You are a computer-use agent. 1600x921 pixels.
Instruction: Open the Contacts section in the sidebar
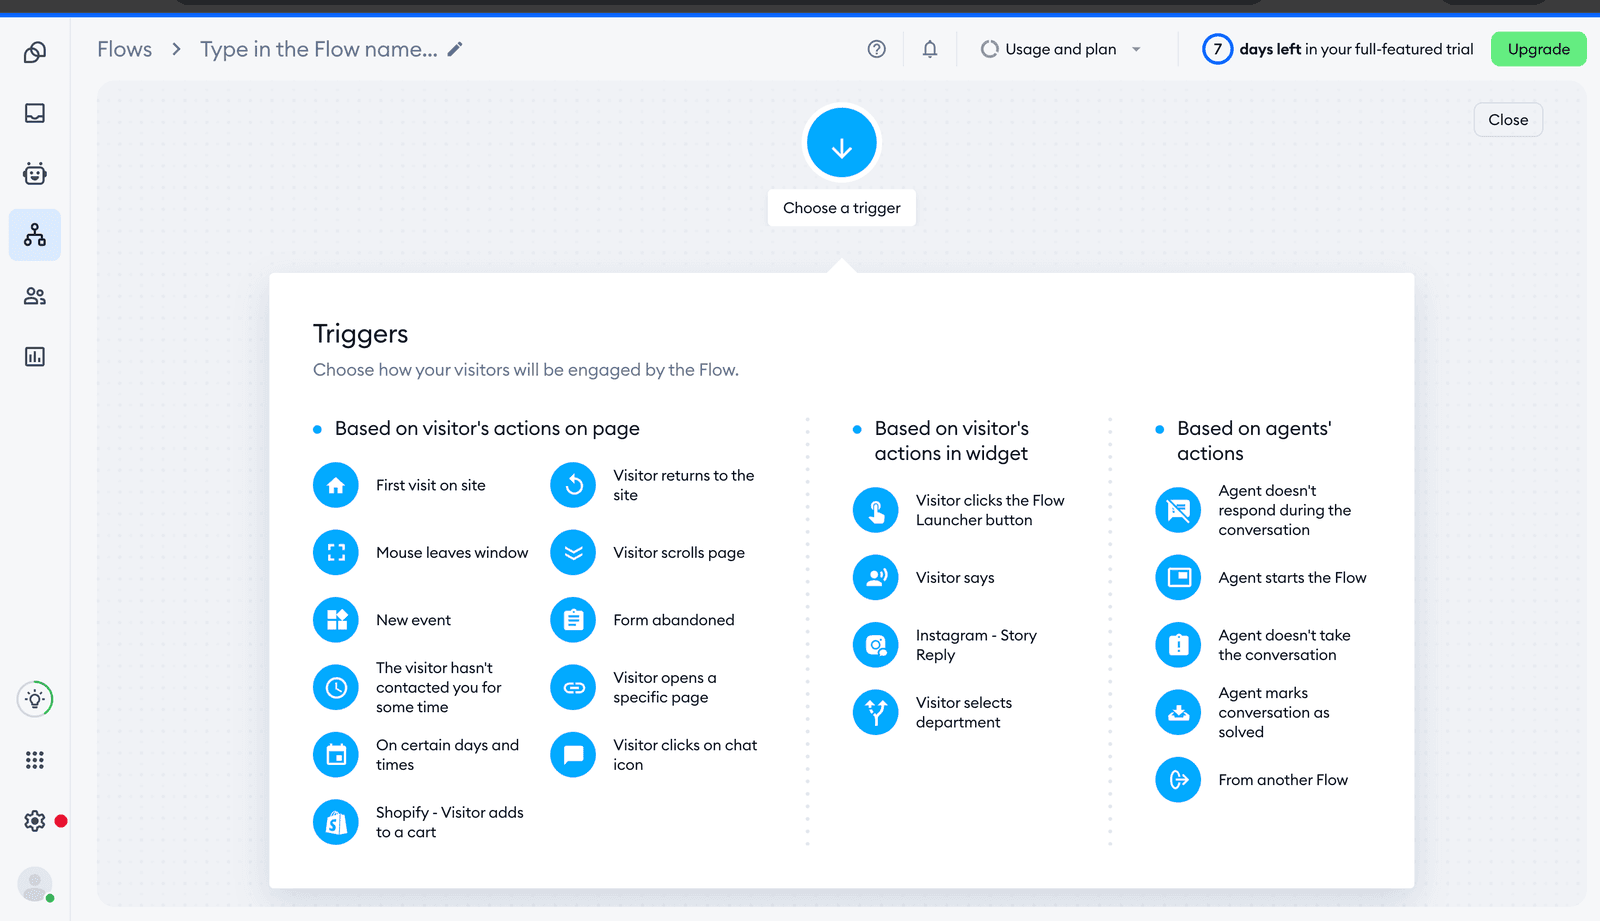35,296
